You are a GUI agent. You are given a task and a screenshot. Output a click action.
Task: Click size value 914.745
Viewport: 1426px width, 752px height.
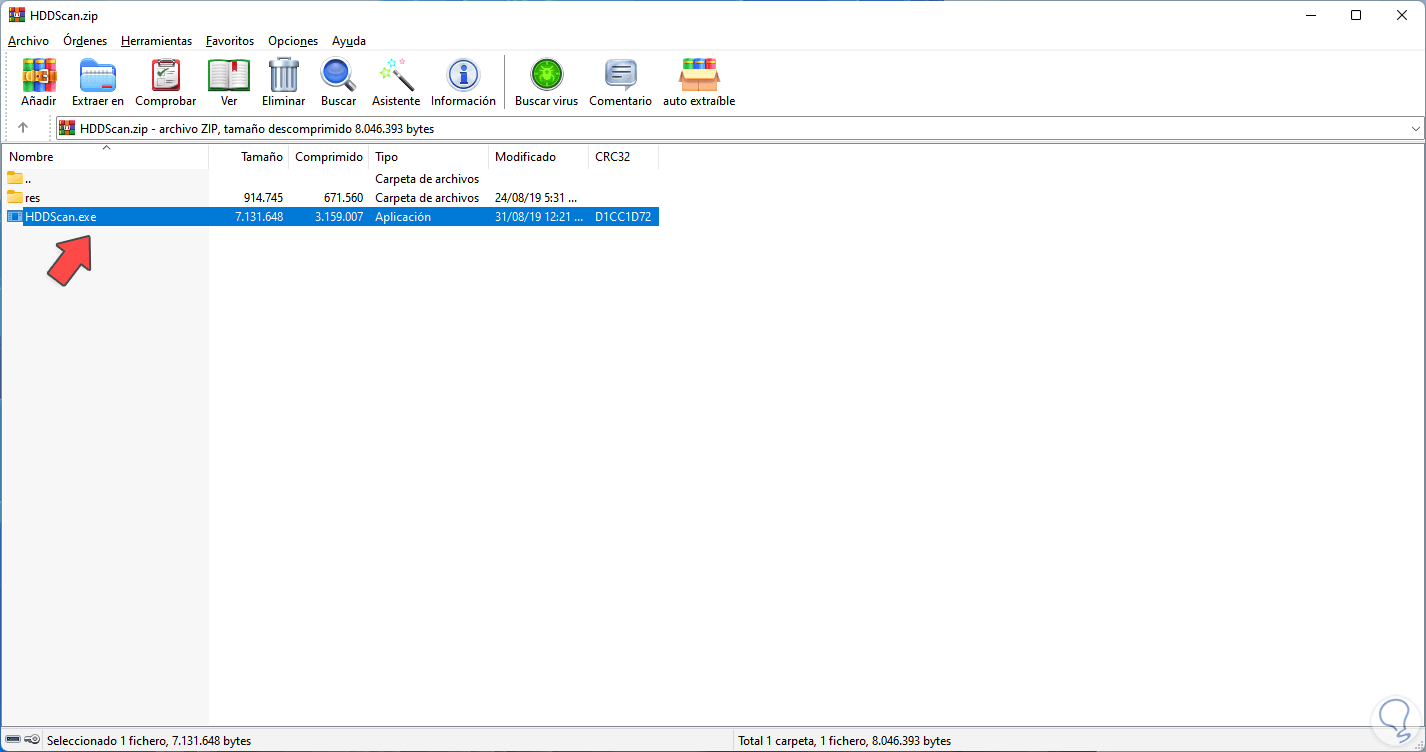(x=263, y=198)
